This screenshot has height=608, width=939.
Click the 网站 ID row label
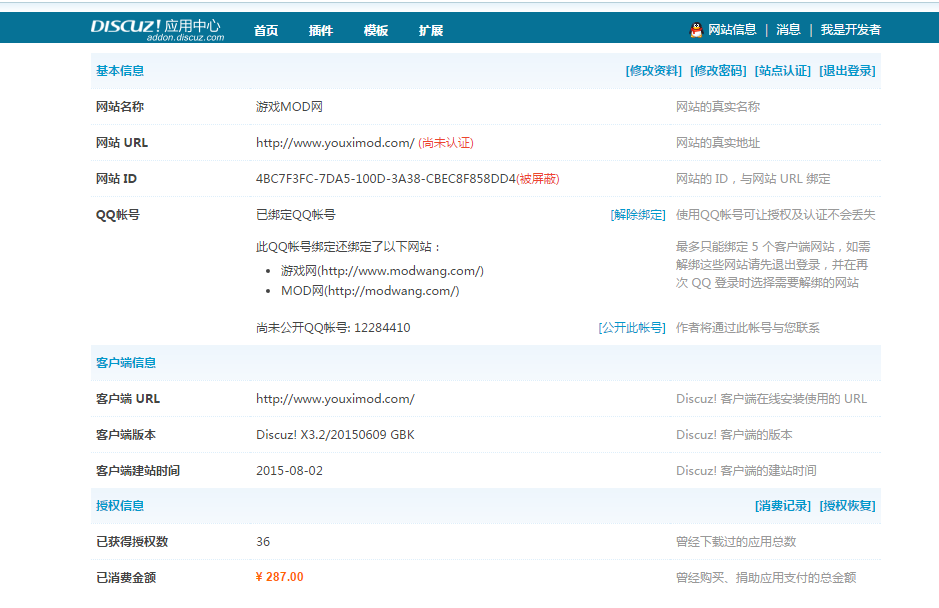pos(116,179)
